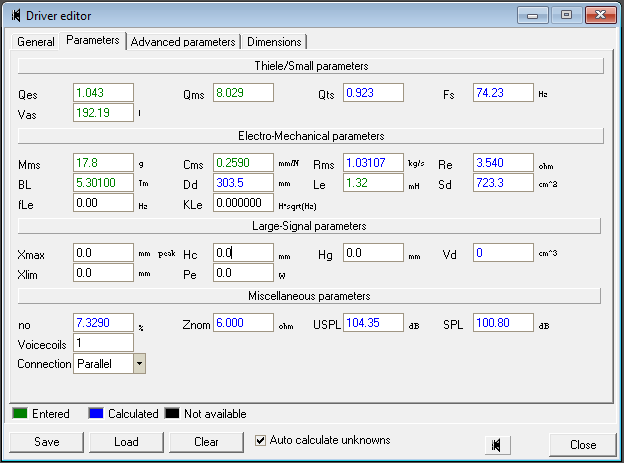Click the green Entered color swatch
This screenshot has width=624, height=463.
pos(20,414)
